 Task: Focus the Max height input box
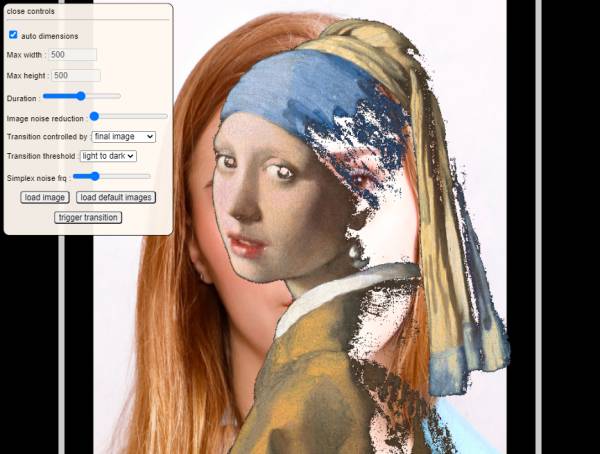[x=76, y=75]
